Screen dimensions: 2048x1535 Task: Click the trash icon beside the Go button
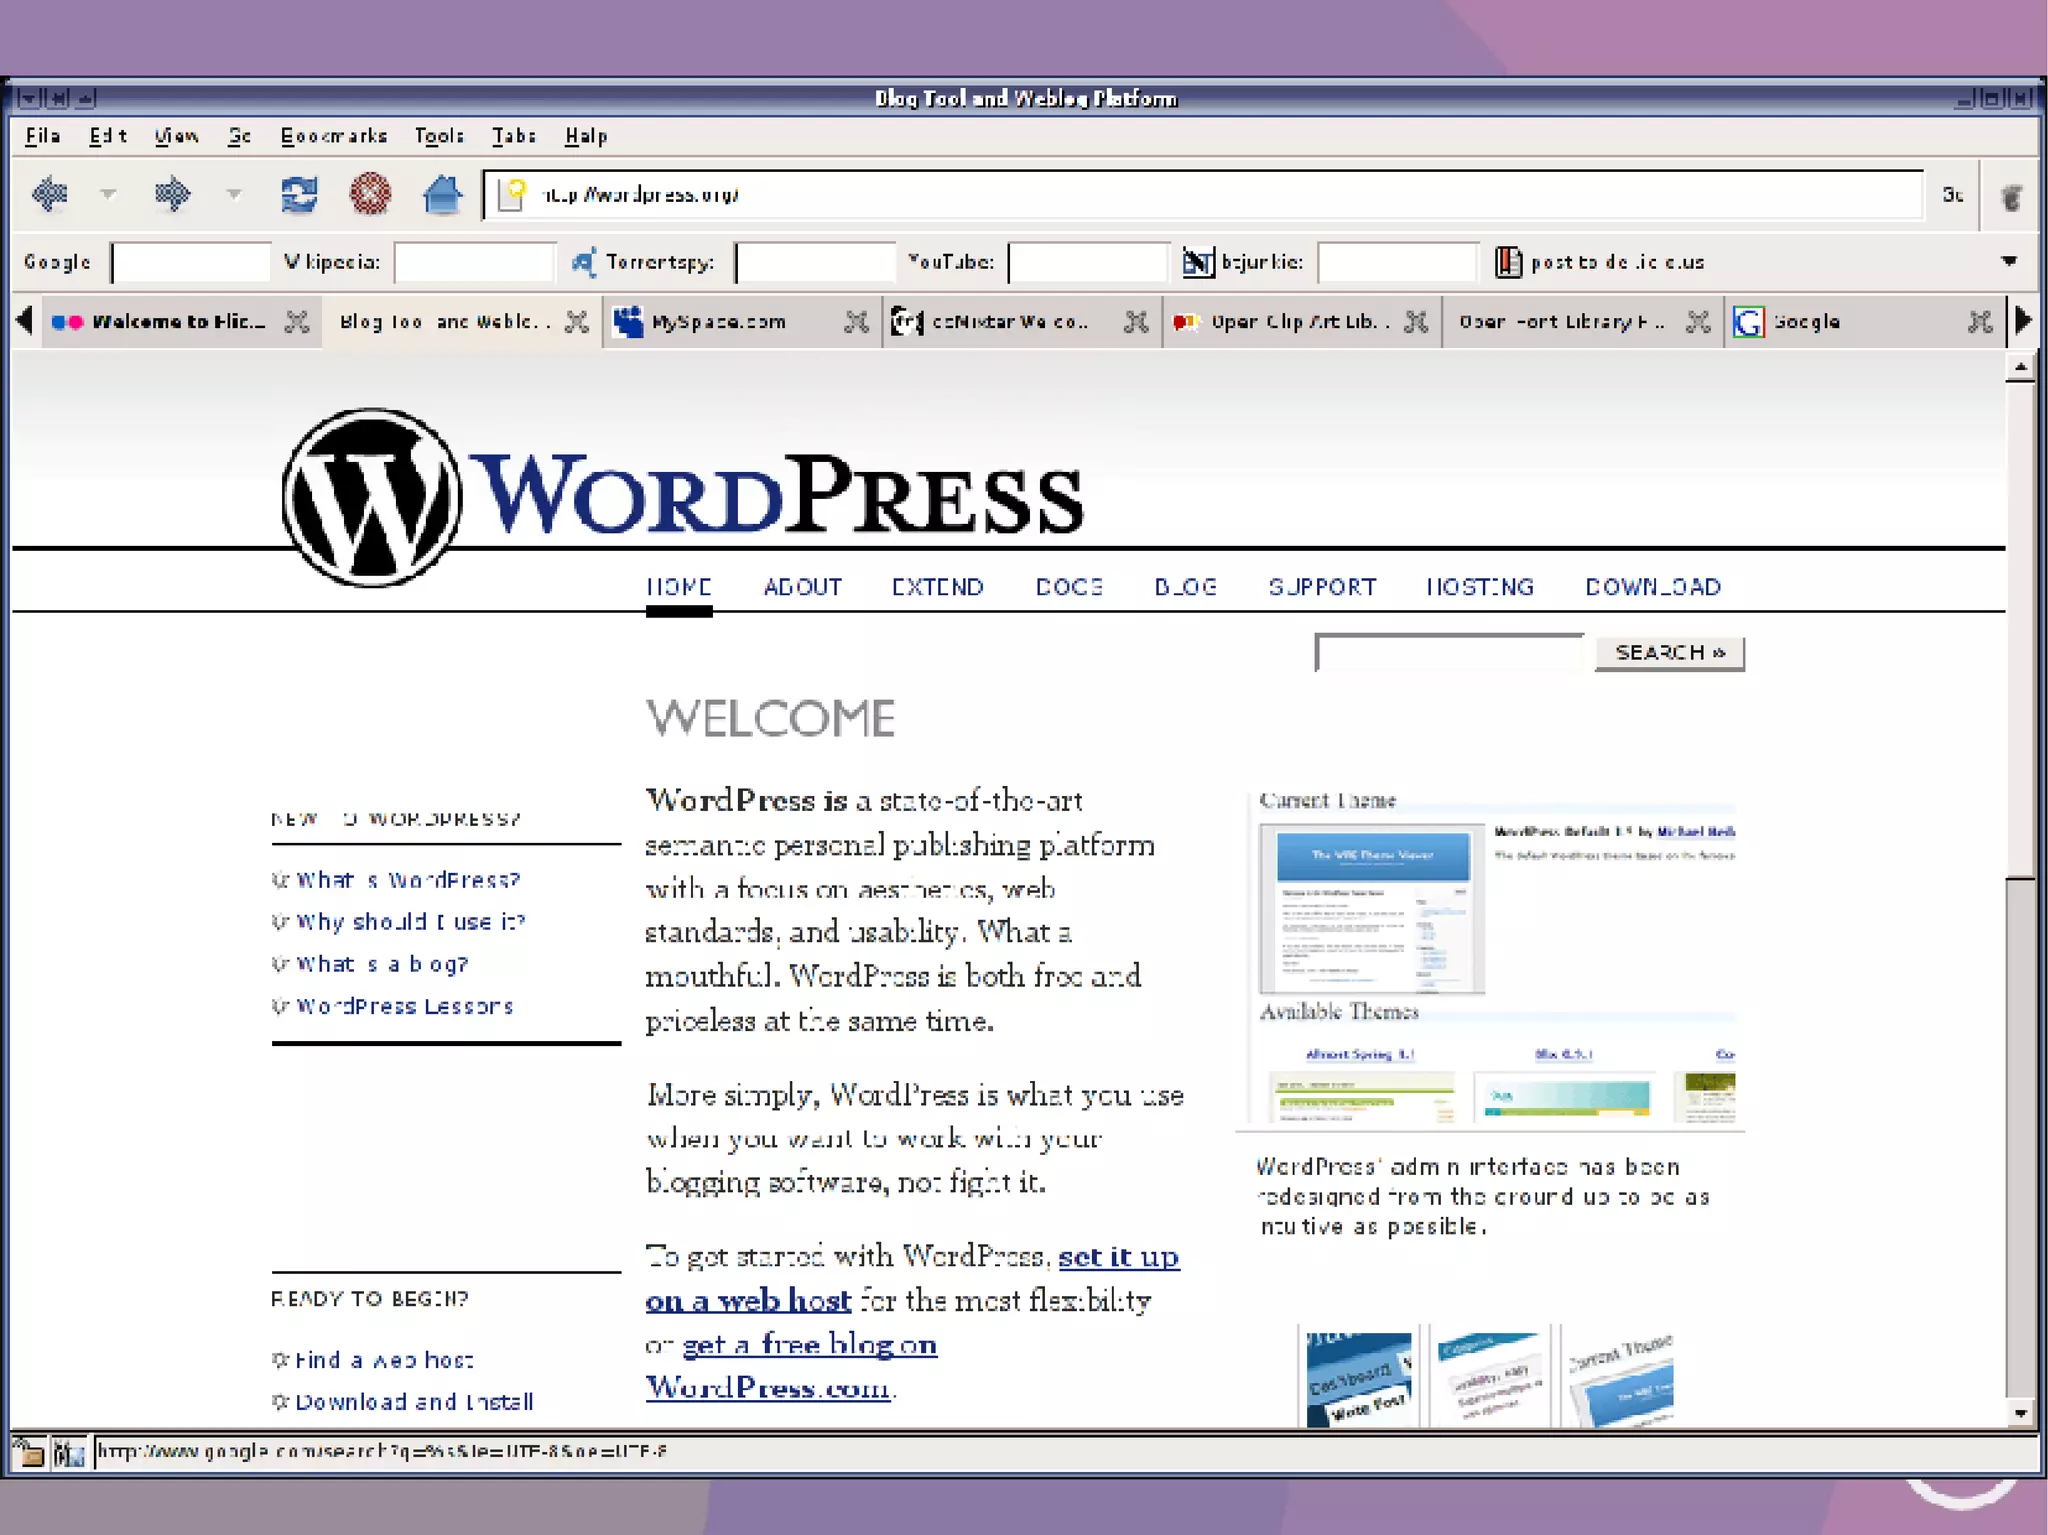pos(2011,196)
